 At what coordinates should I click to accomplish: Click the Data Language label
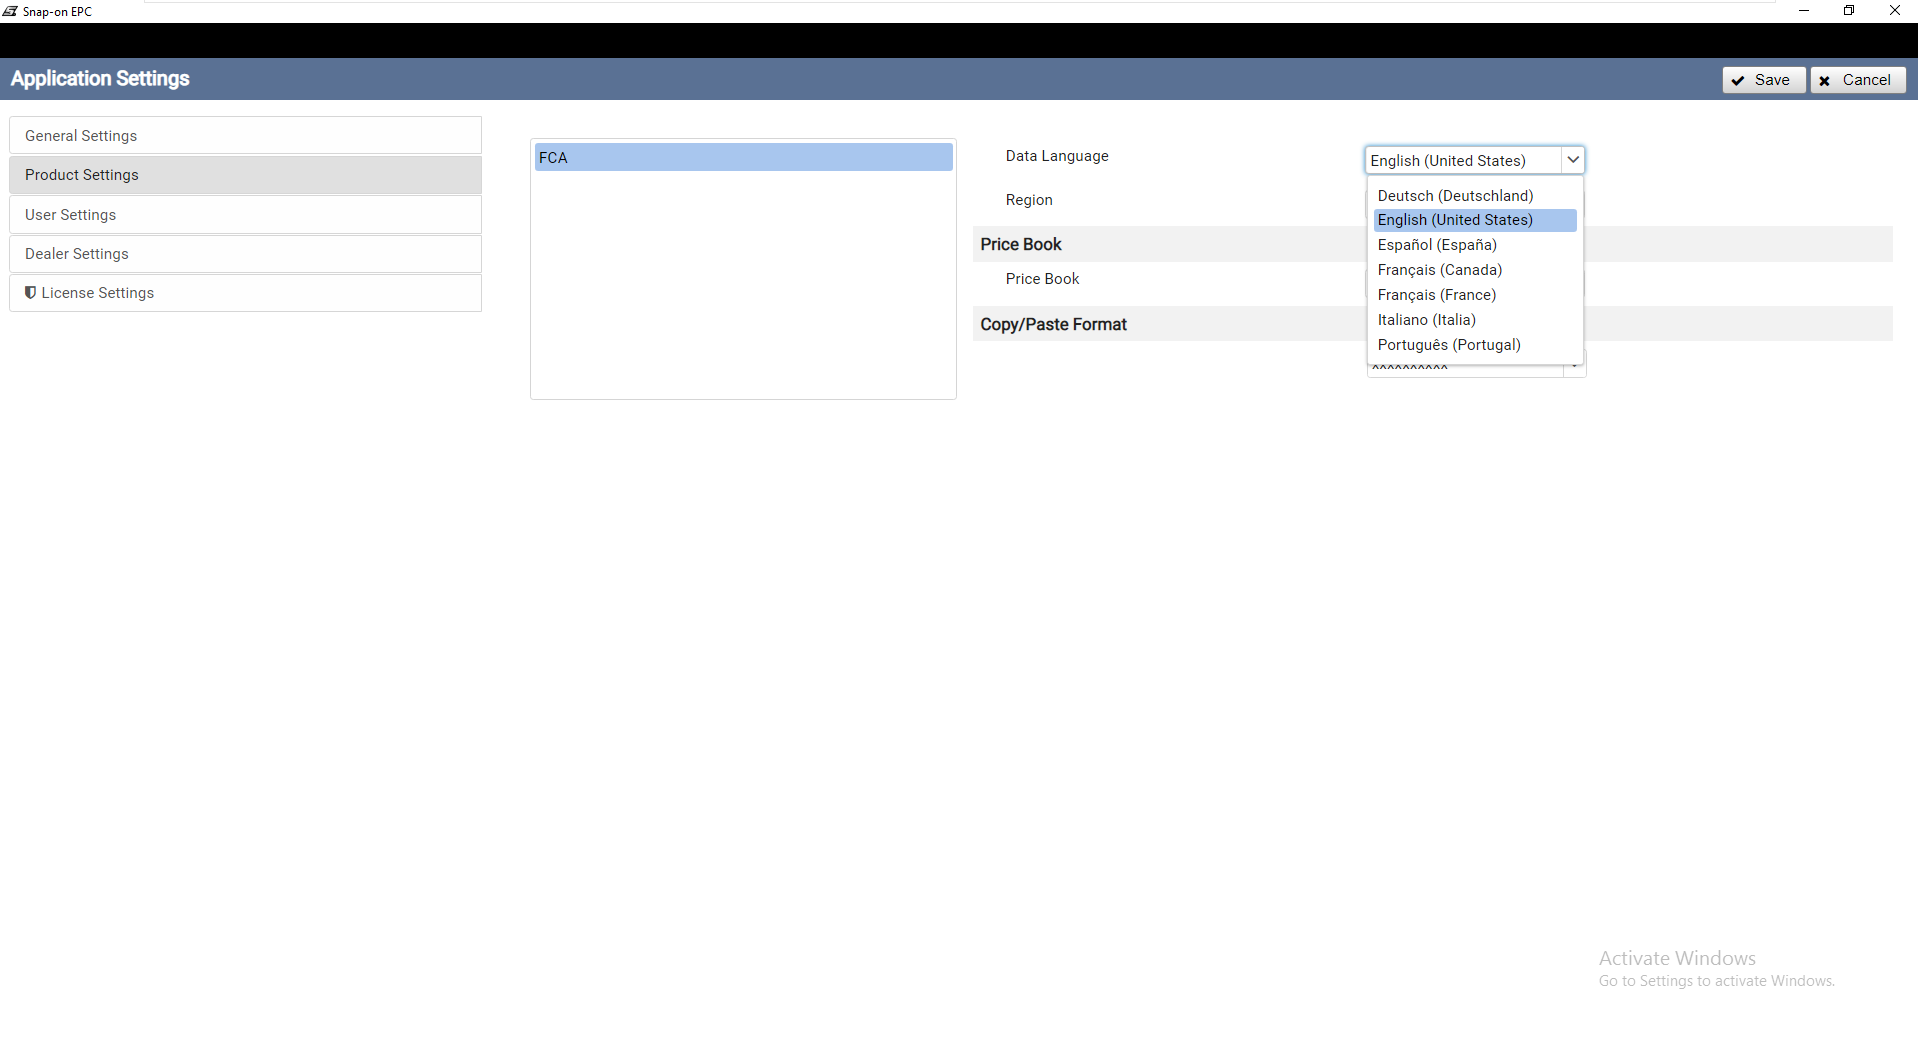[1057, 156]
